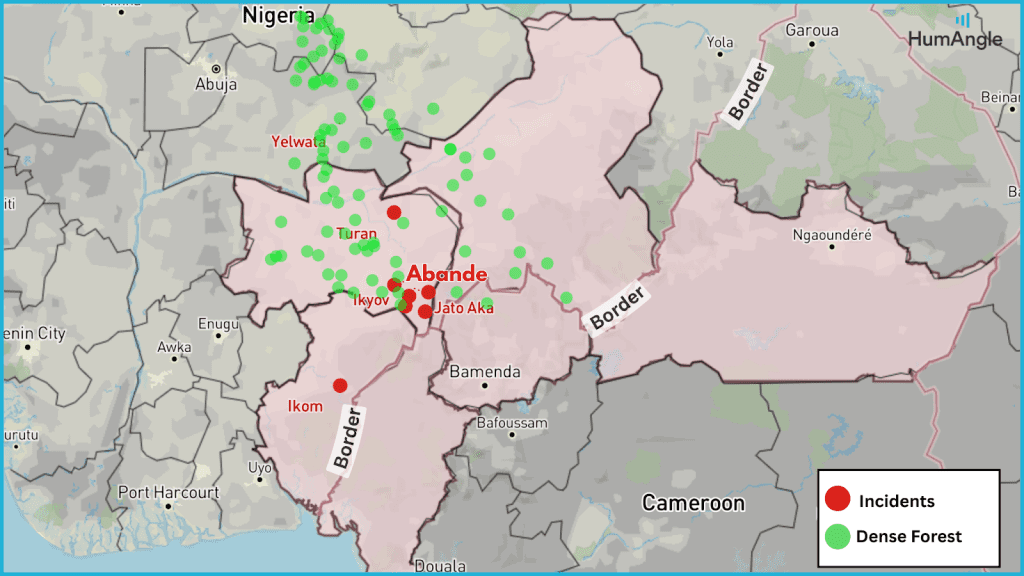Select the red incident marker near Ikom
This screenshot has width=1024, height=576.
339,384
